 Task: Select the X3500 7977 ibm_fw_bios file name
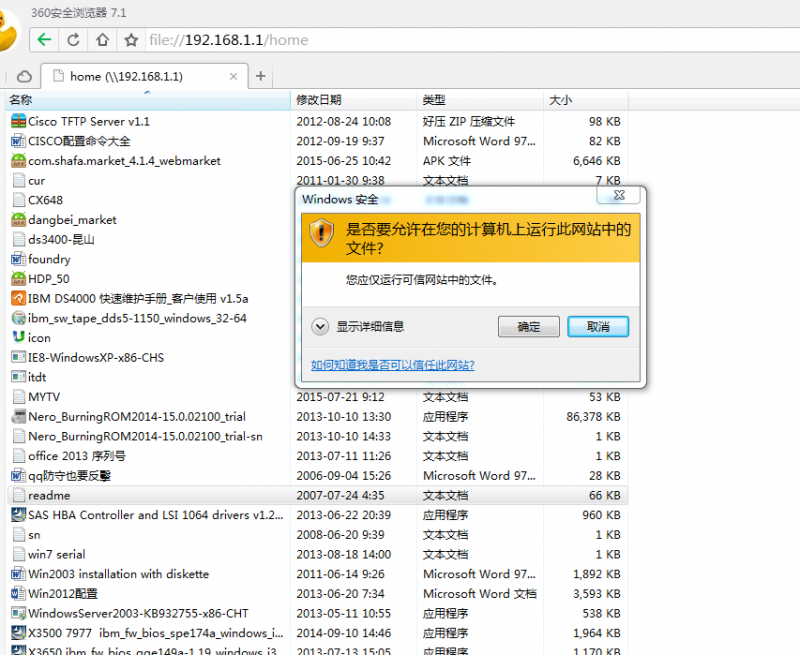pyautogui.click(x=156, y=633)
